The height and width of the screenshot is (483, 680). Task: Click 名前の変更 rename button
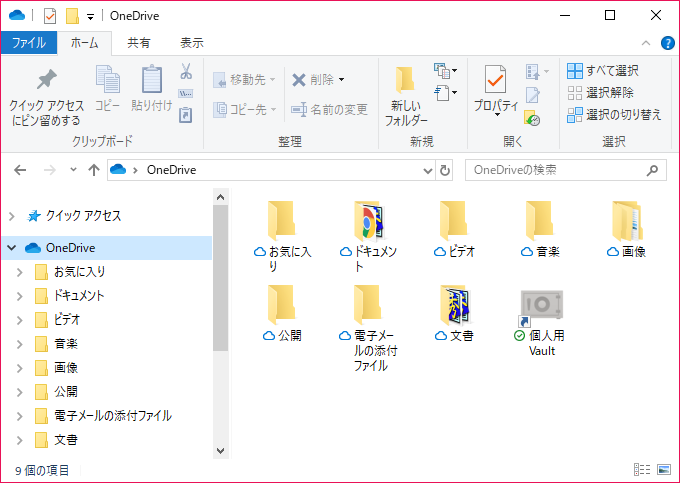pos(329,110)
